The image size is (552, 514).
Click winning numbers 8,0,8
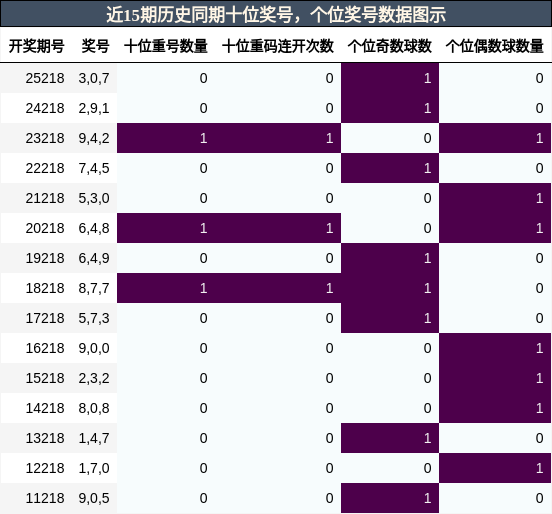[94, 408]
